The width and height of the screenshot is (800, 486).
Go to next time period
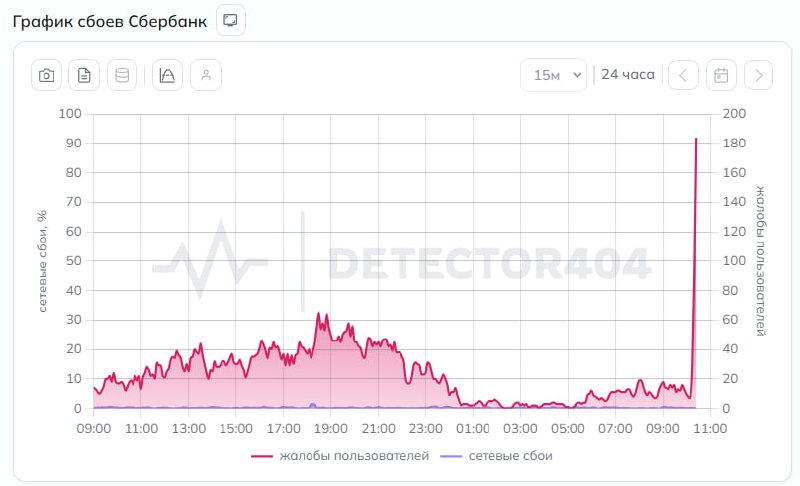point(759,75)
